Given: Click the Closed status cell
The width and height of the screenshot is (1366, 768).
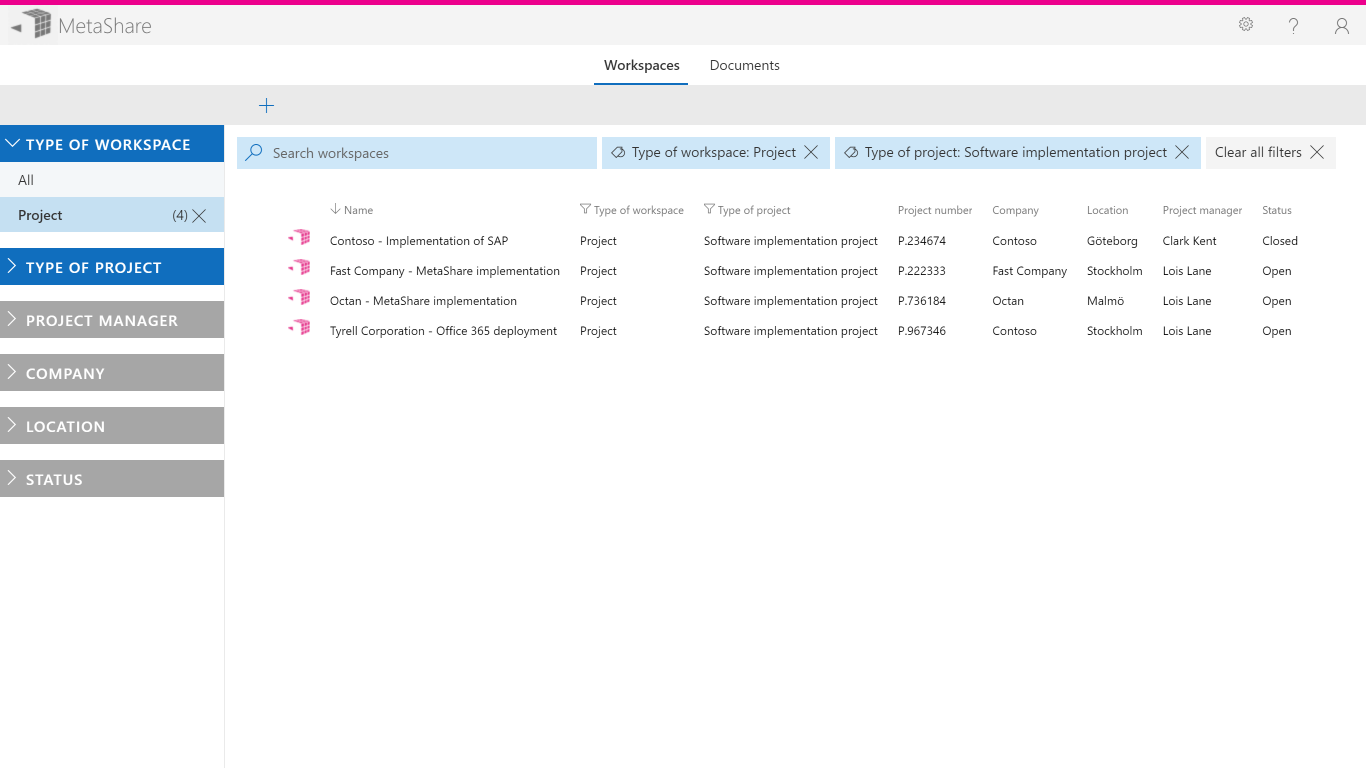Looking at the screenshot, I should pos(1280,241).
